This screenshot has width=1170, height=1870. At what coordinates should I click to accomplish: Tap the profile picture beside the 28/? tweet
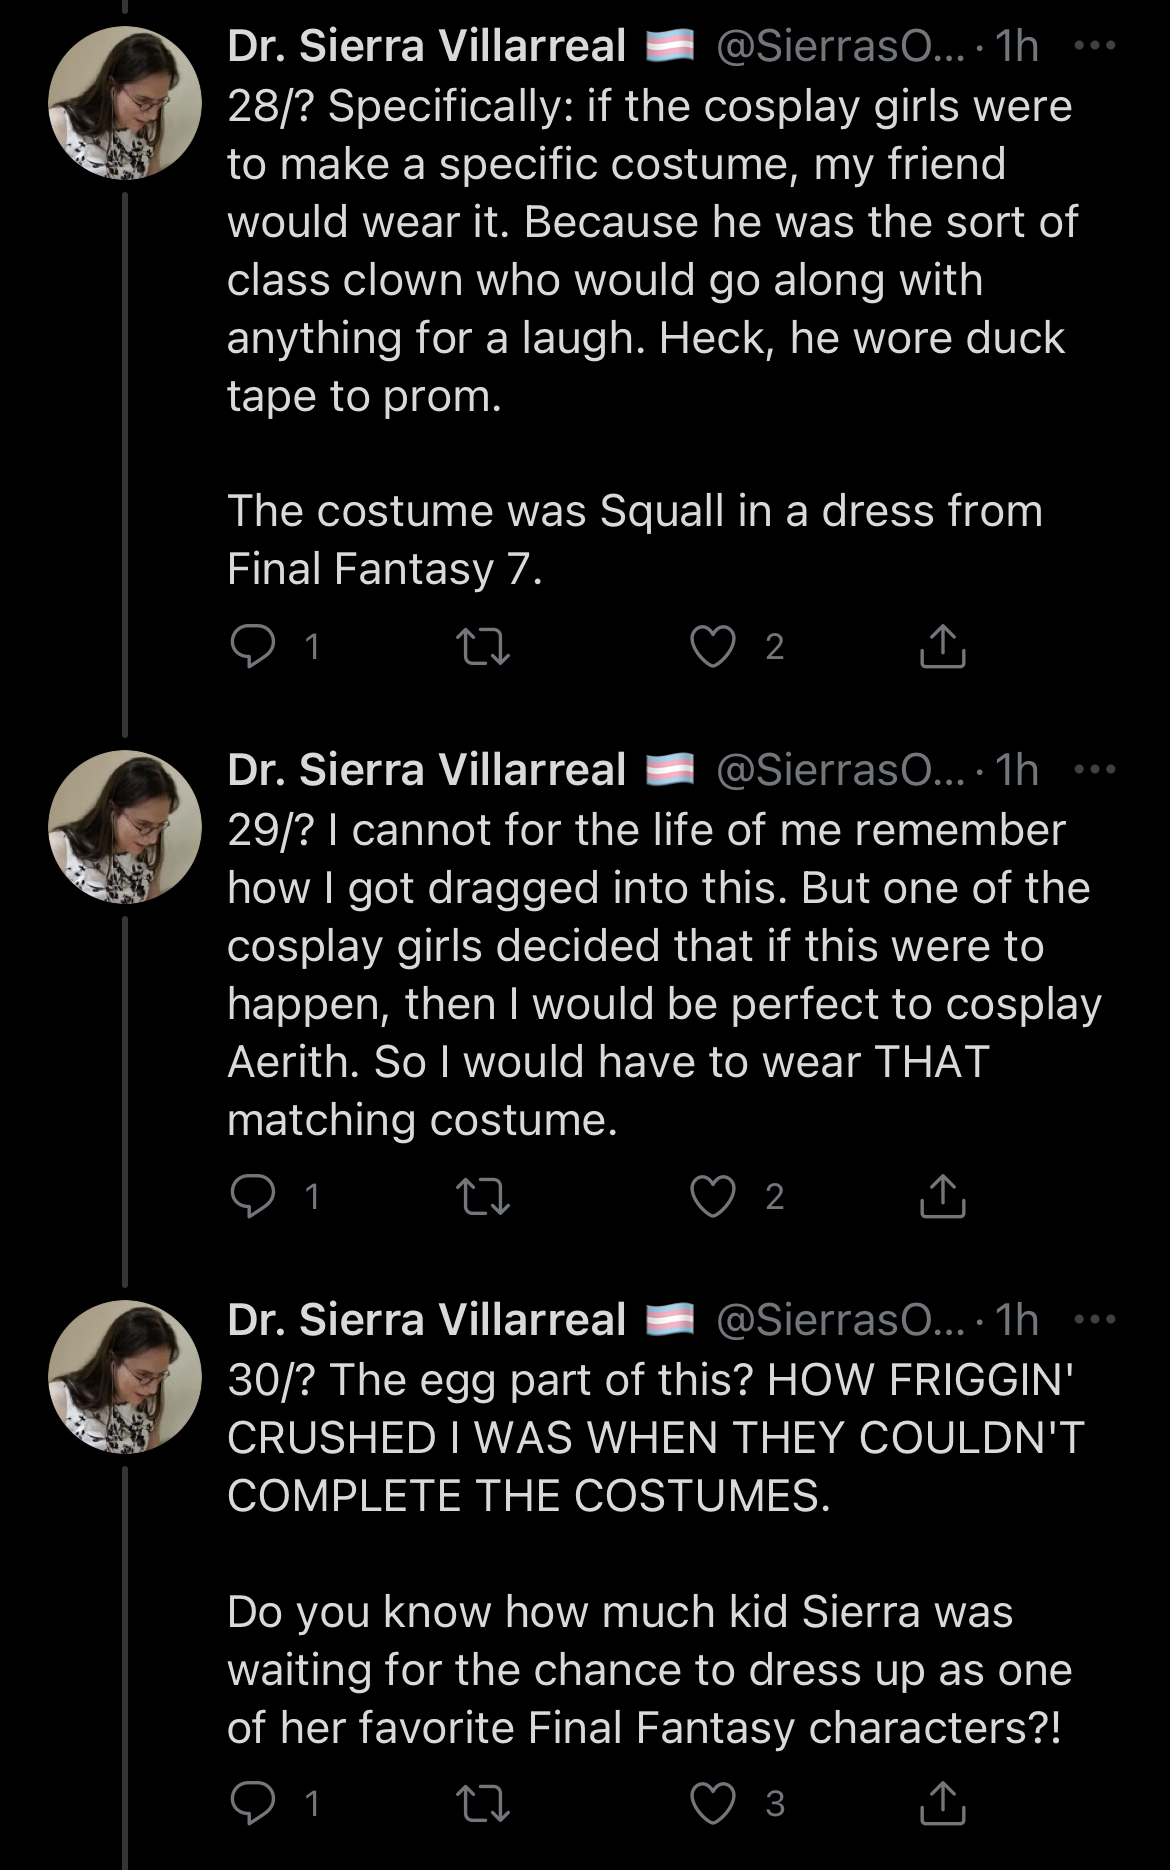[125, 103]
